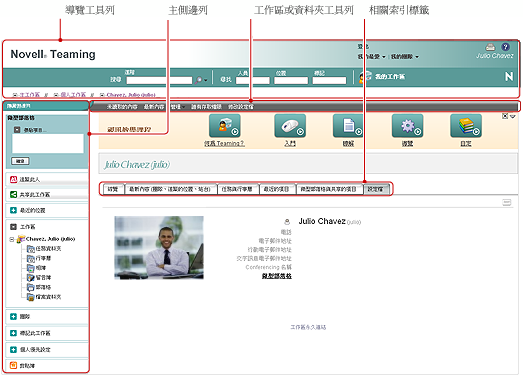The width and height of the screenshot is (523, 375).
Task: Select the Micro-Blogs and Shared Items tab
Action: pyautogui.click(x=329, y=189)
